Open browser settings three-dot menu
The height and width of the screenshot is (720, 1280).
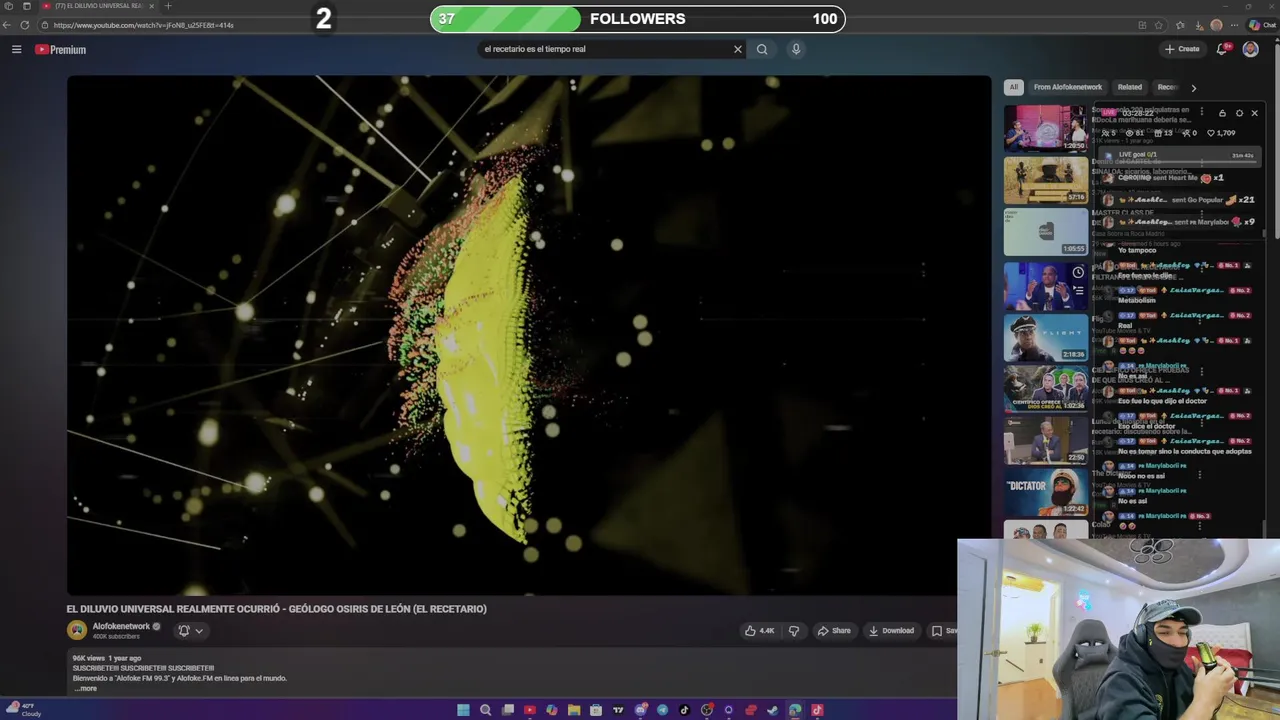[x=1234, y=25]
